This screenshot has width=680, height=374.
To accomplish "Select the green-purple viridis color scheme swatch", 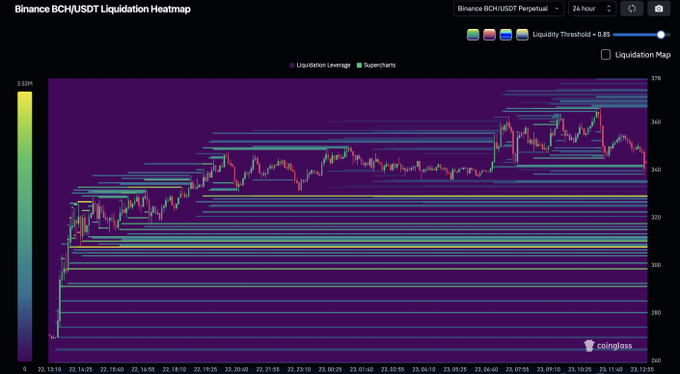I will click(x=473, y=35).
